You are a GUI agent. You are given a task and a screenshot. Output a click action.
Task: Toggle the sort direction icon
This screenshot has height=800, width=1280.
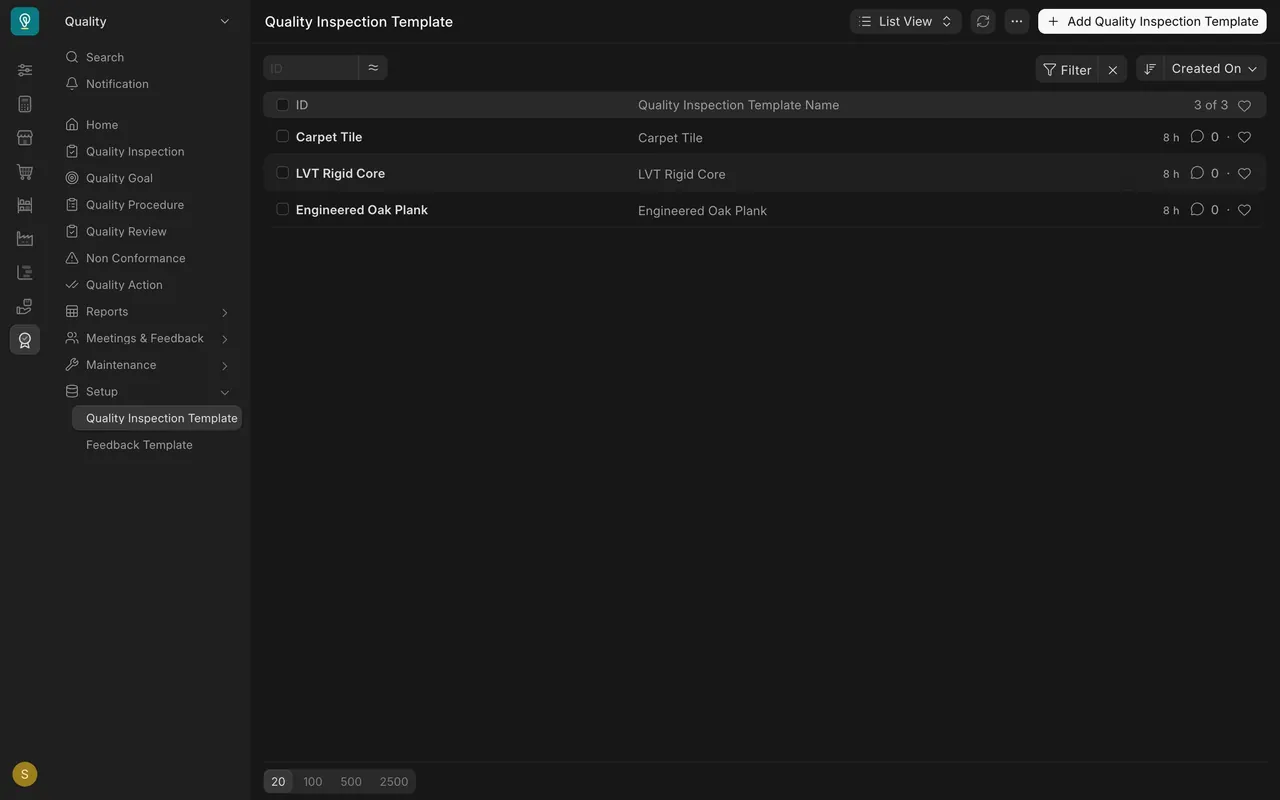click(x=1150, y=68)
